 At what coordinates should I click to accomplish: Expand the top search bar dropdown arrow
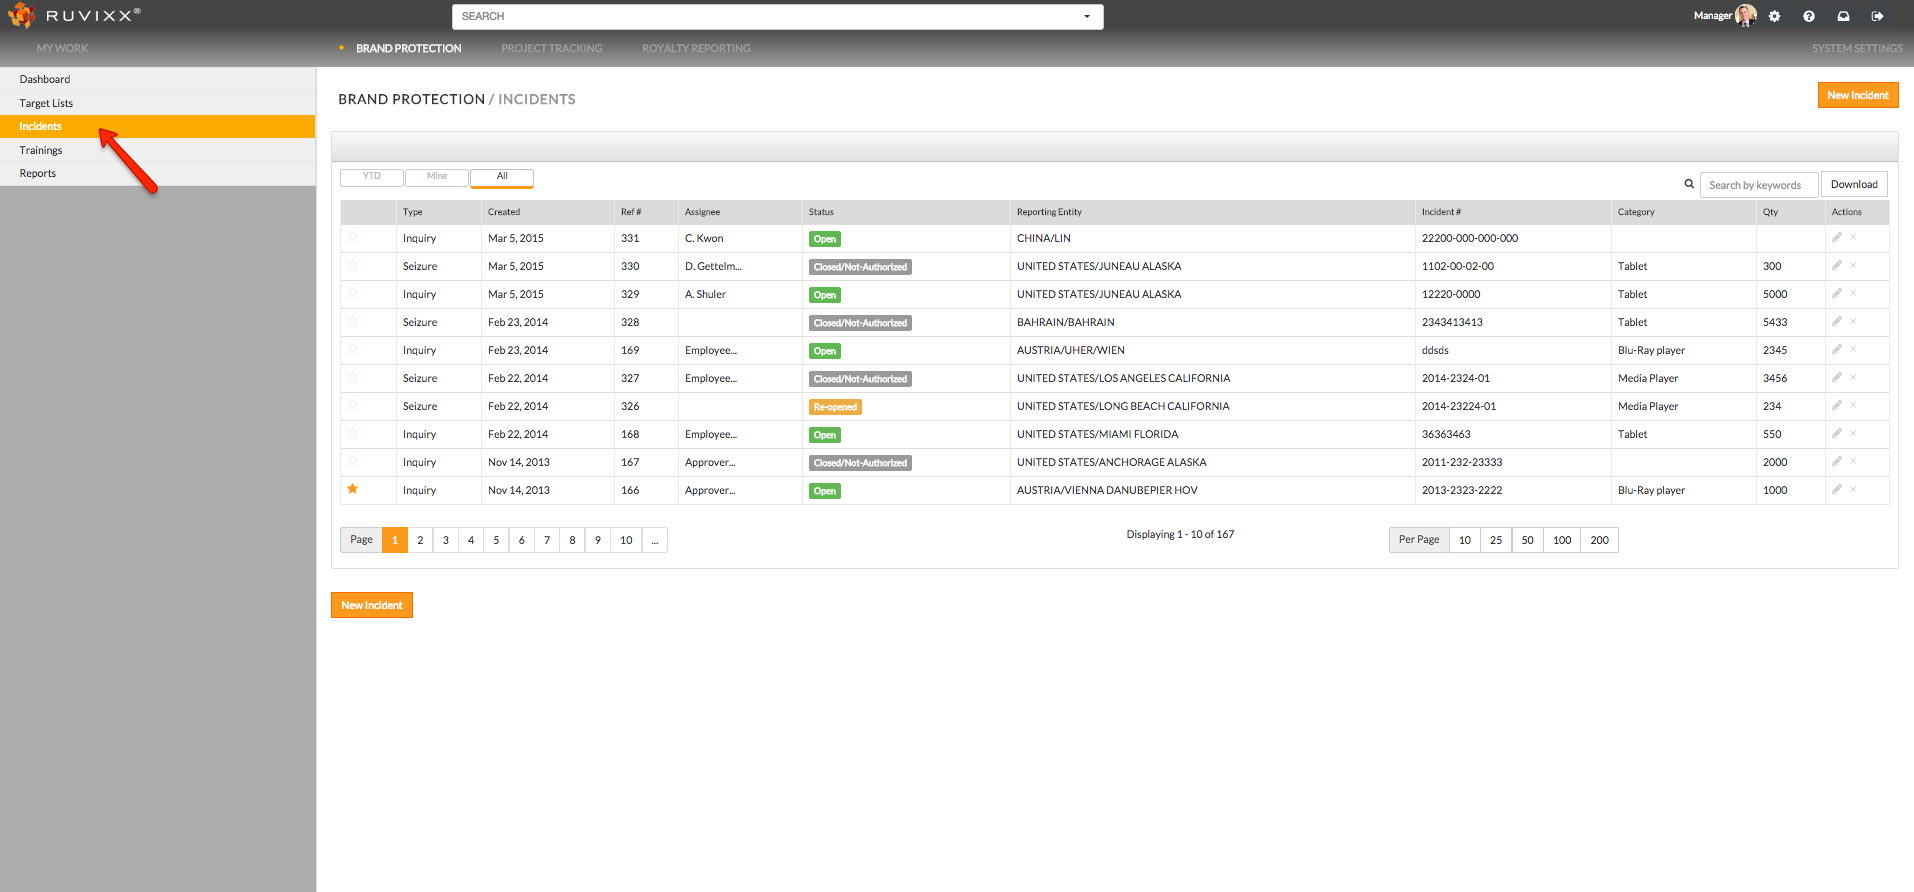[x=1087, y=17]
